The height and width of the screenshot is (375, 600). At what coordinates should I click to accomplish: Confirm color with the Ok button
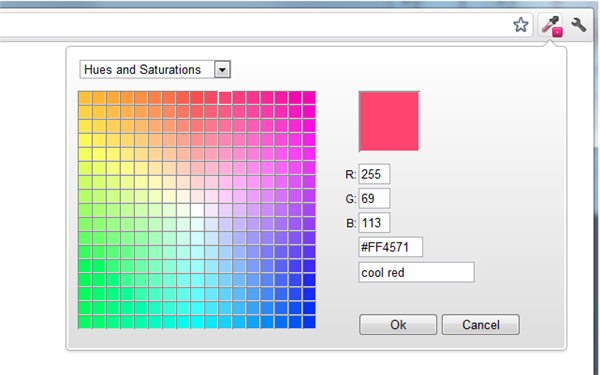398,324
